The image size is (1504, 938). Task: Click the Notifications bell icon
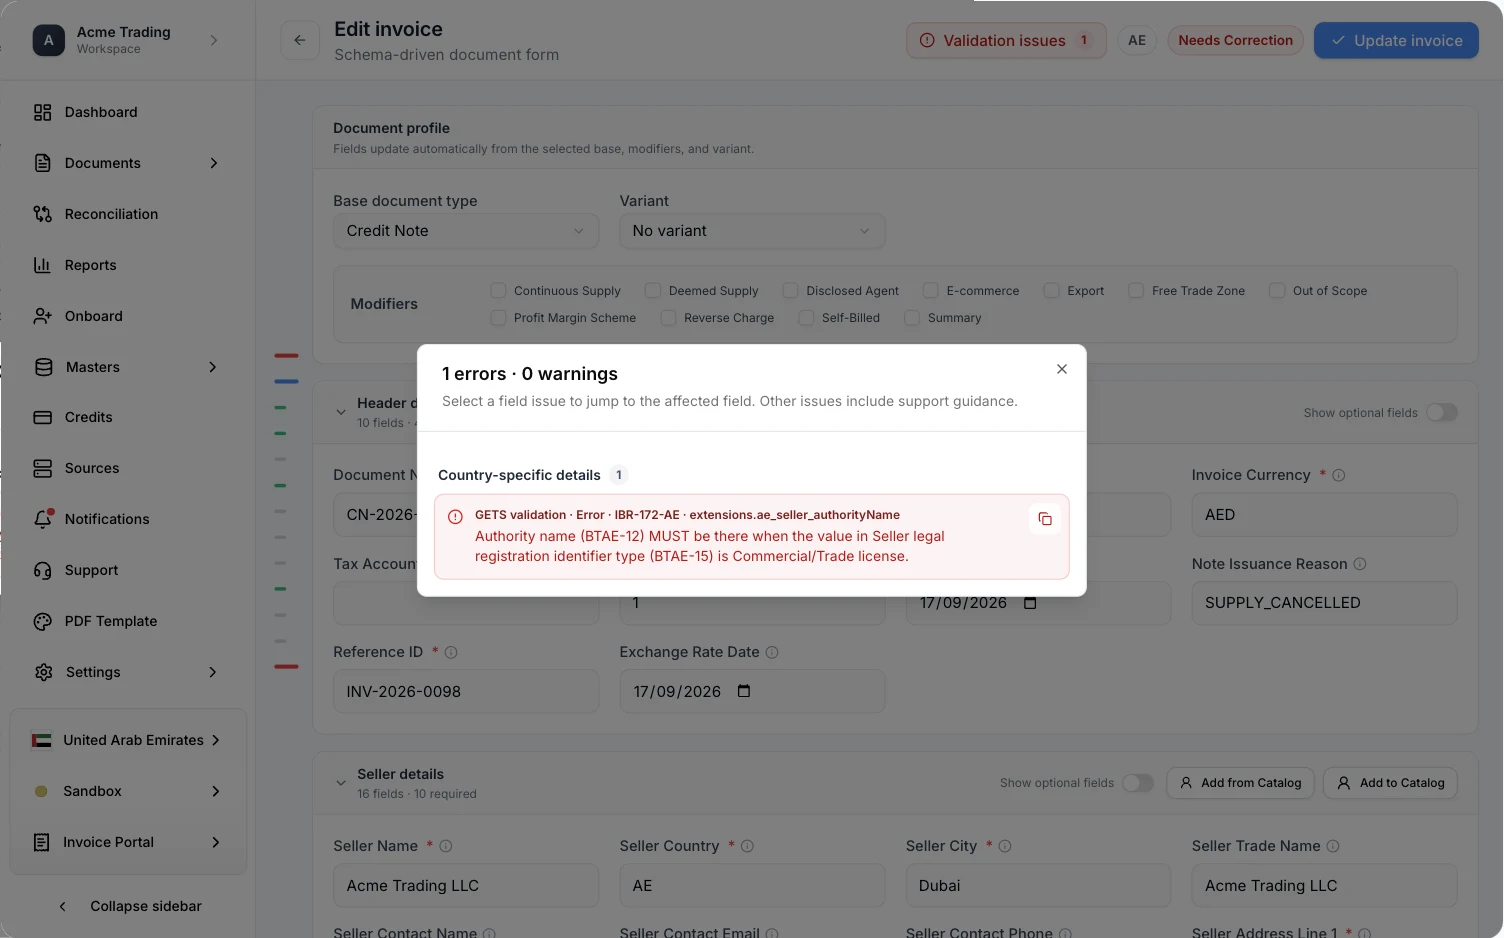[42, 519]
